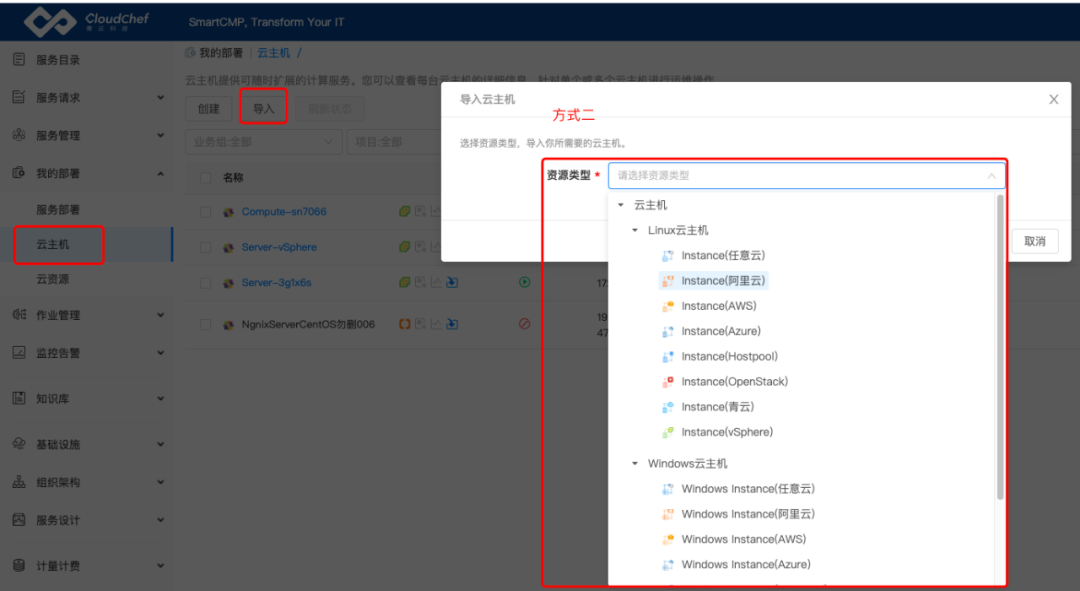Screen dimensions: 1080x591
Task: Check the checkbox next to Compute-sn7066
Action: [205, 211]
